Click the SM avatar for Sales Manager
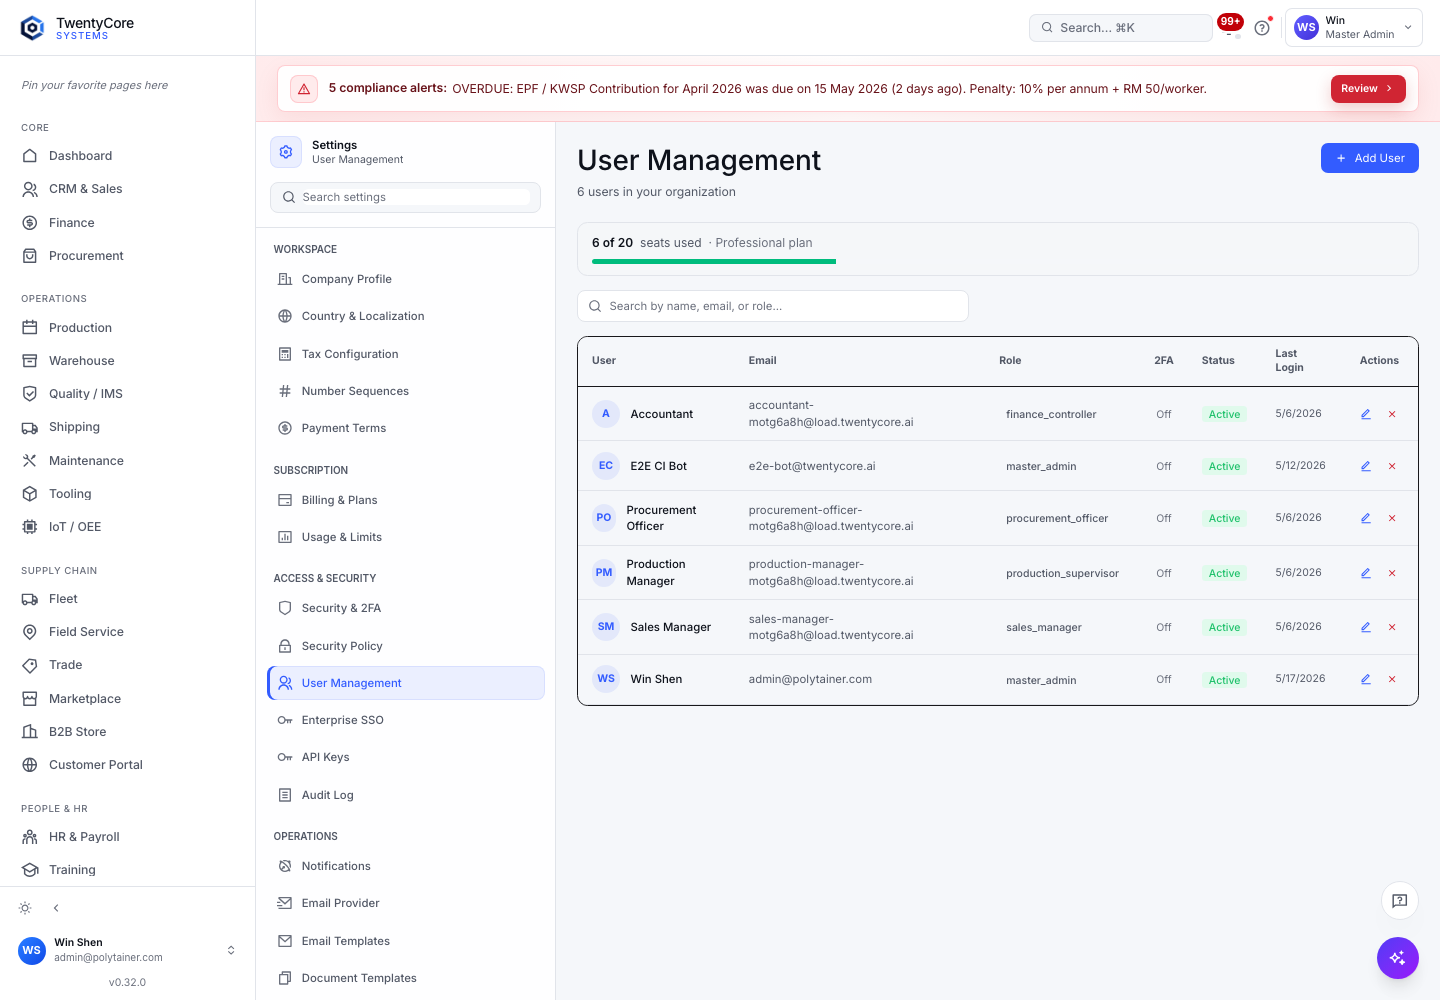 [606, 627]
